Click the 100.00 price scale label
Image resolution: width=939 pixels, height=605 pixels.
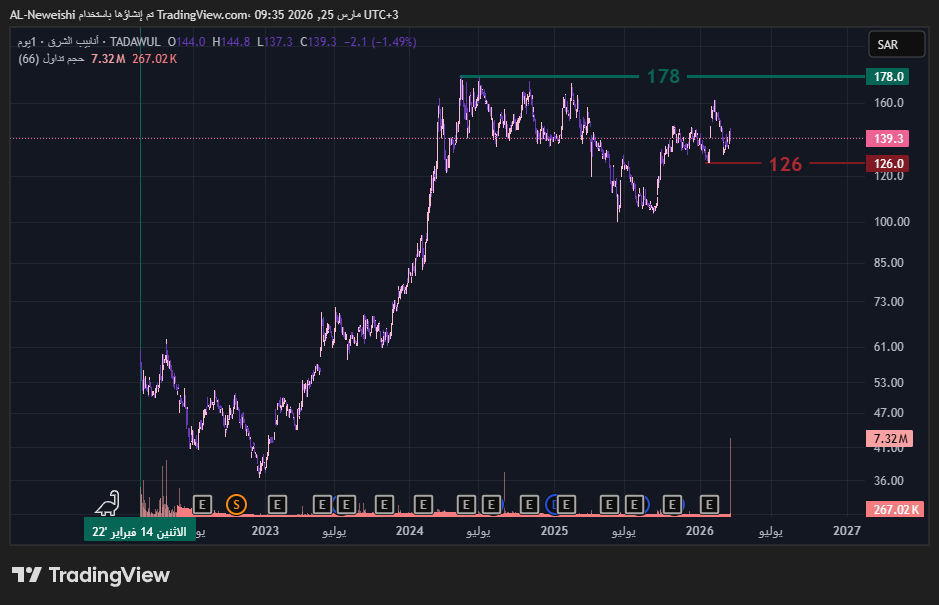pyautogui.click(x=892, y=222)
